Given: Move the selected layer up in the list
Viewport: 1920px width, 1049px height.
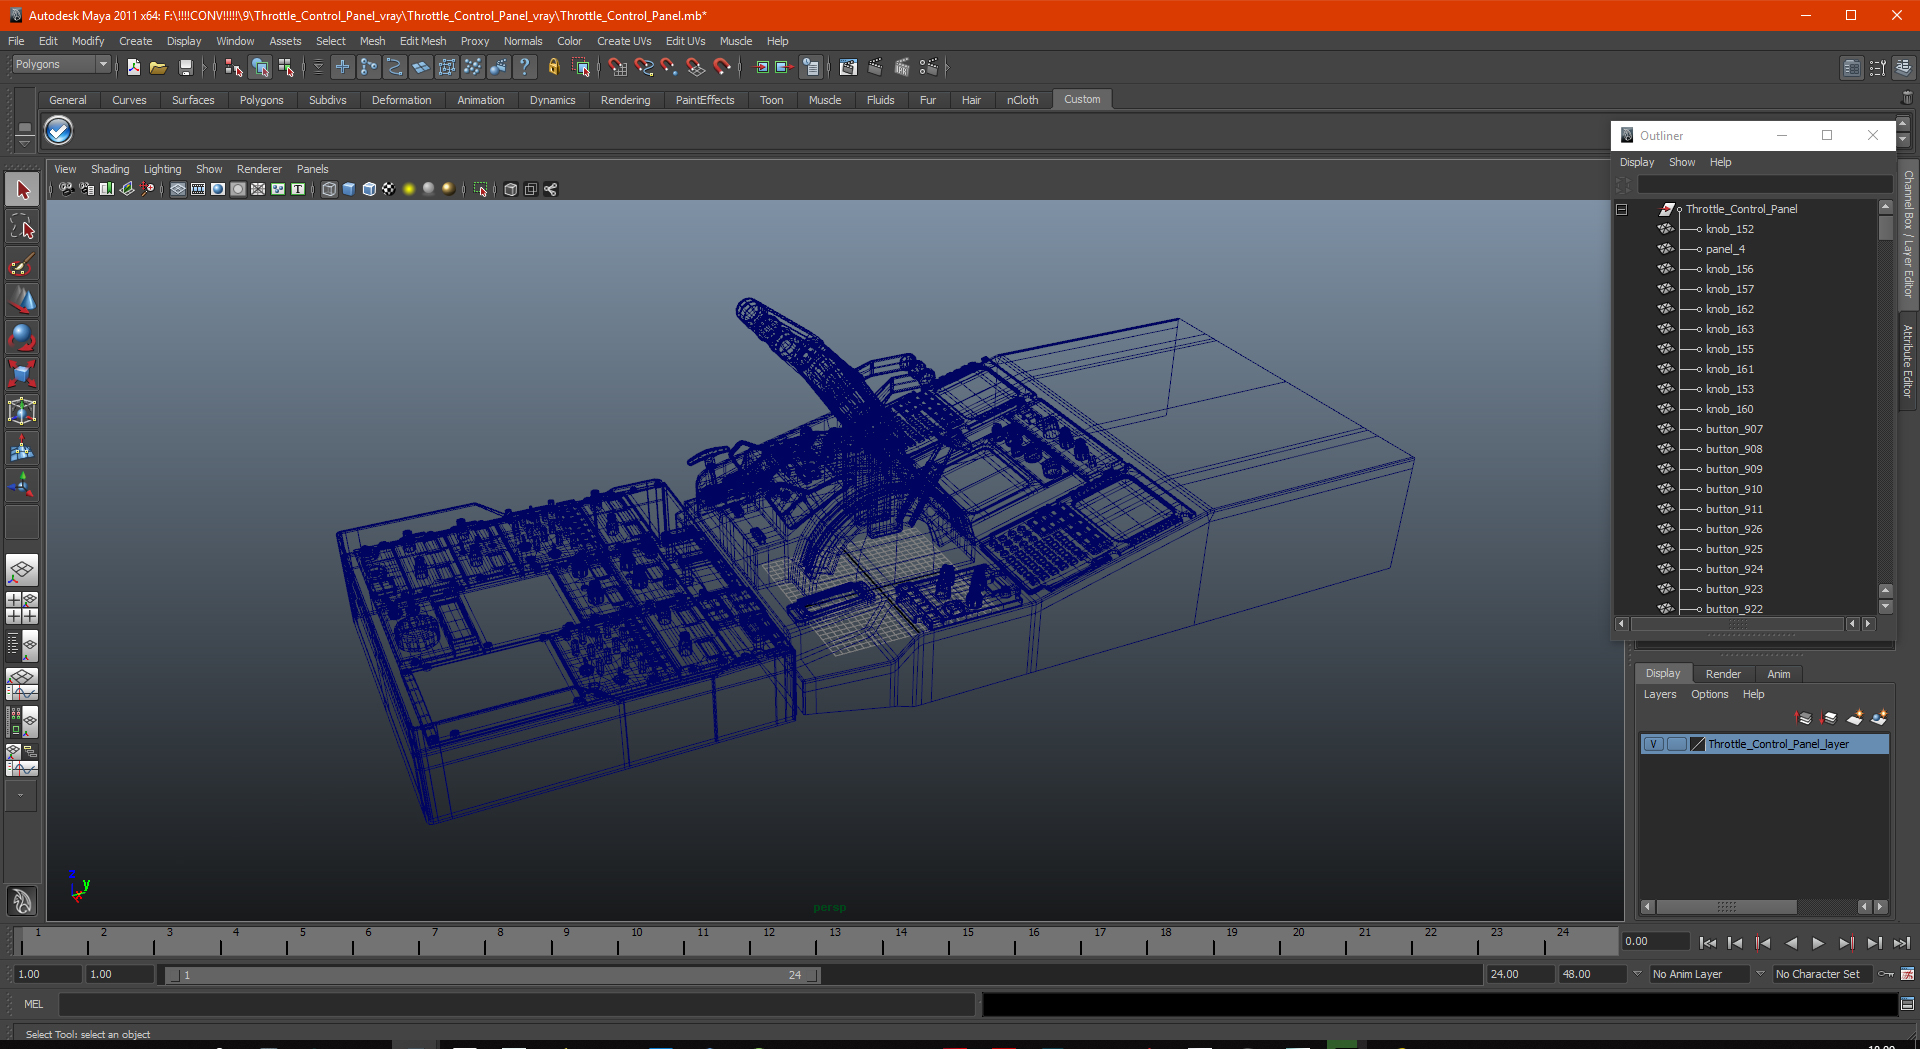Looking at the screenshot, I should point(1804,718).
